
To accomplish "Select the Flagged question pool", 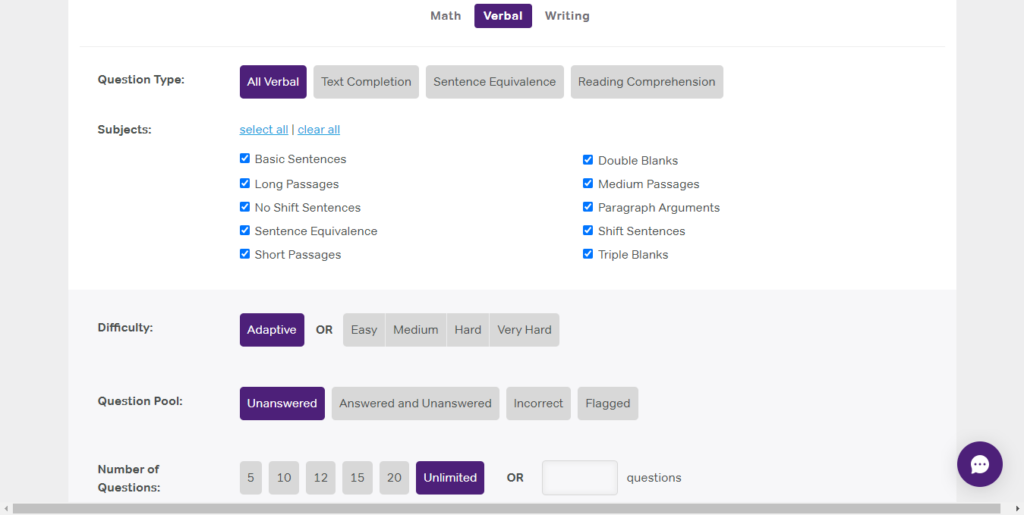I will 607,404.
